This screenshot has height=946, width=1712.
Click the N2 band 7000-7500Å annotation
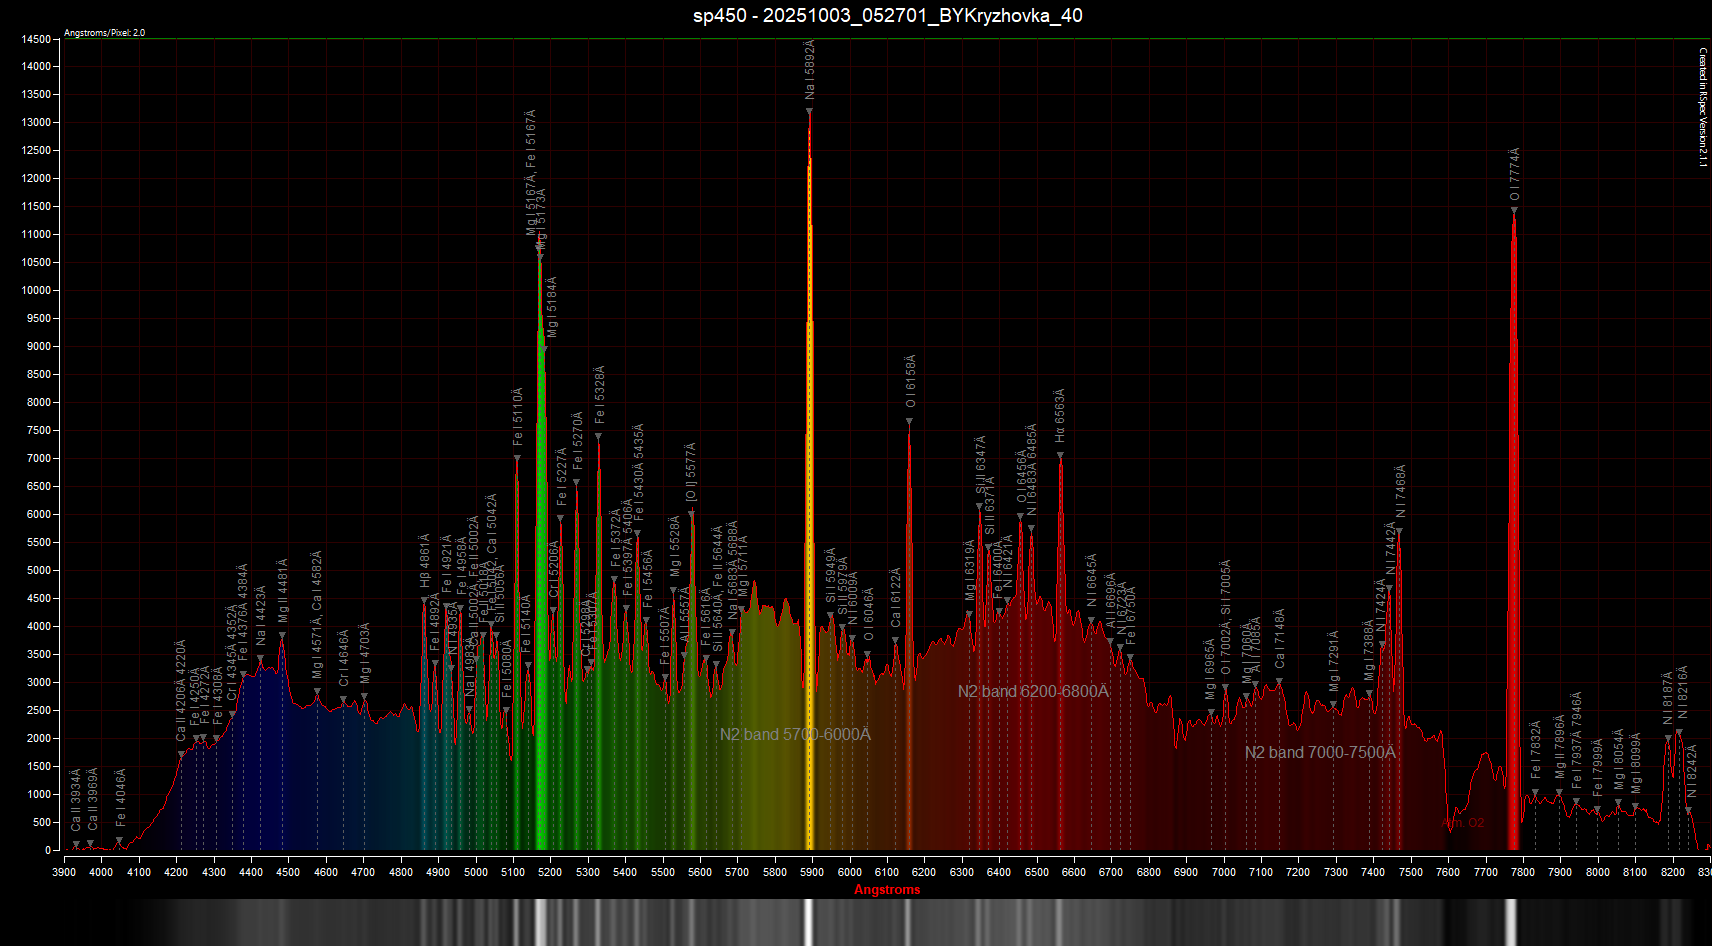pyautogui.click(x=1319, y=753)
